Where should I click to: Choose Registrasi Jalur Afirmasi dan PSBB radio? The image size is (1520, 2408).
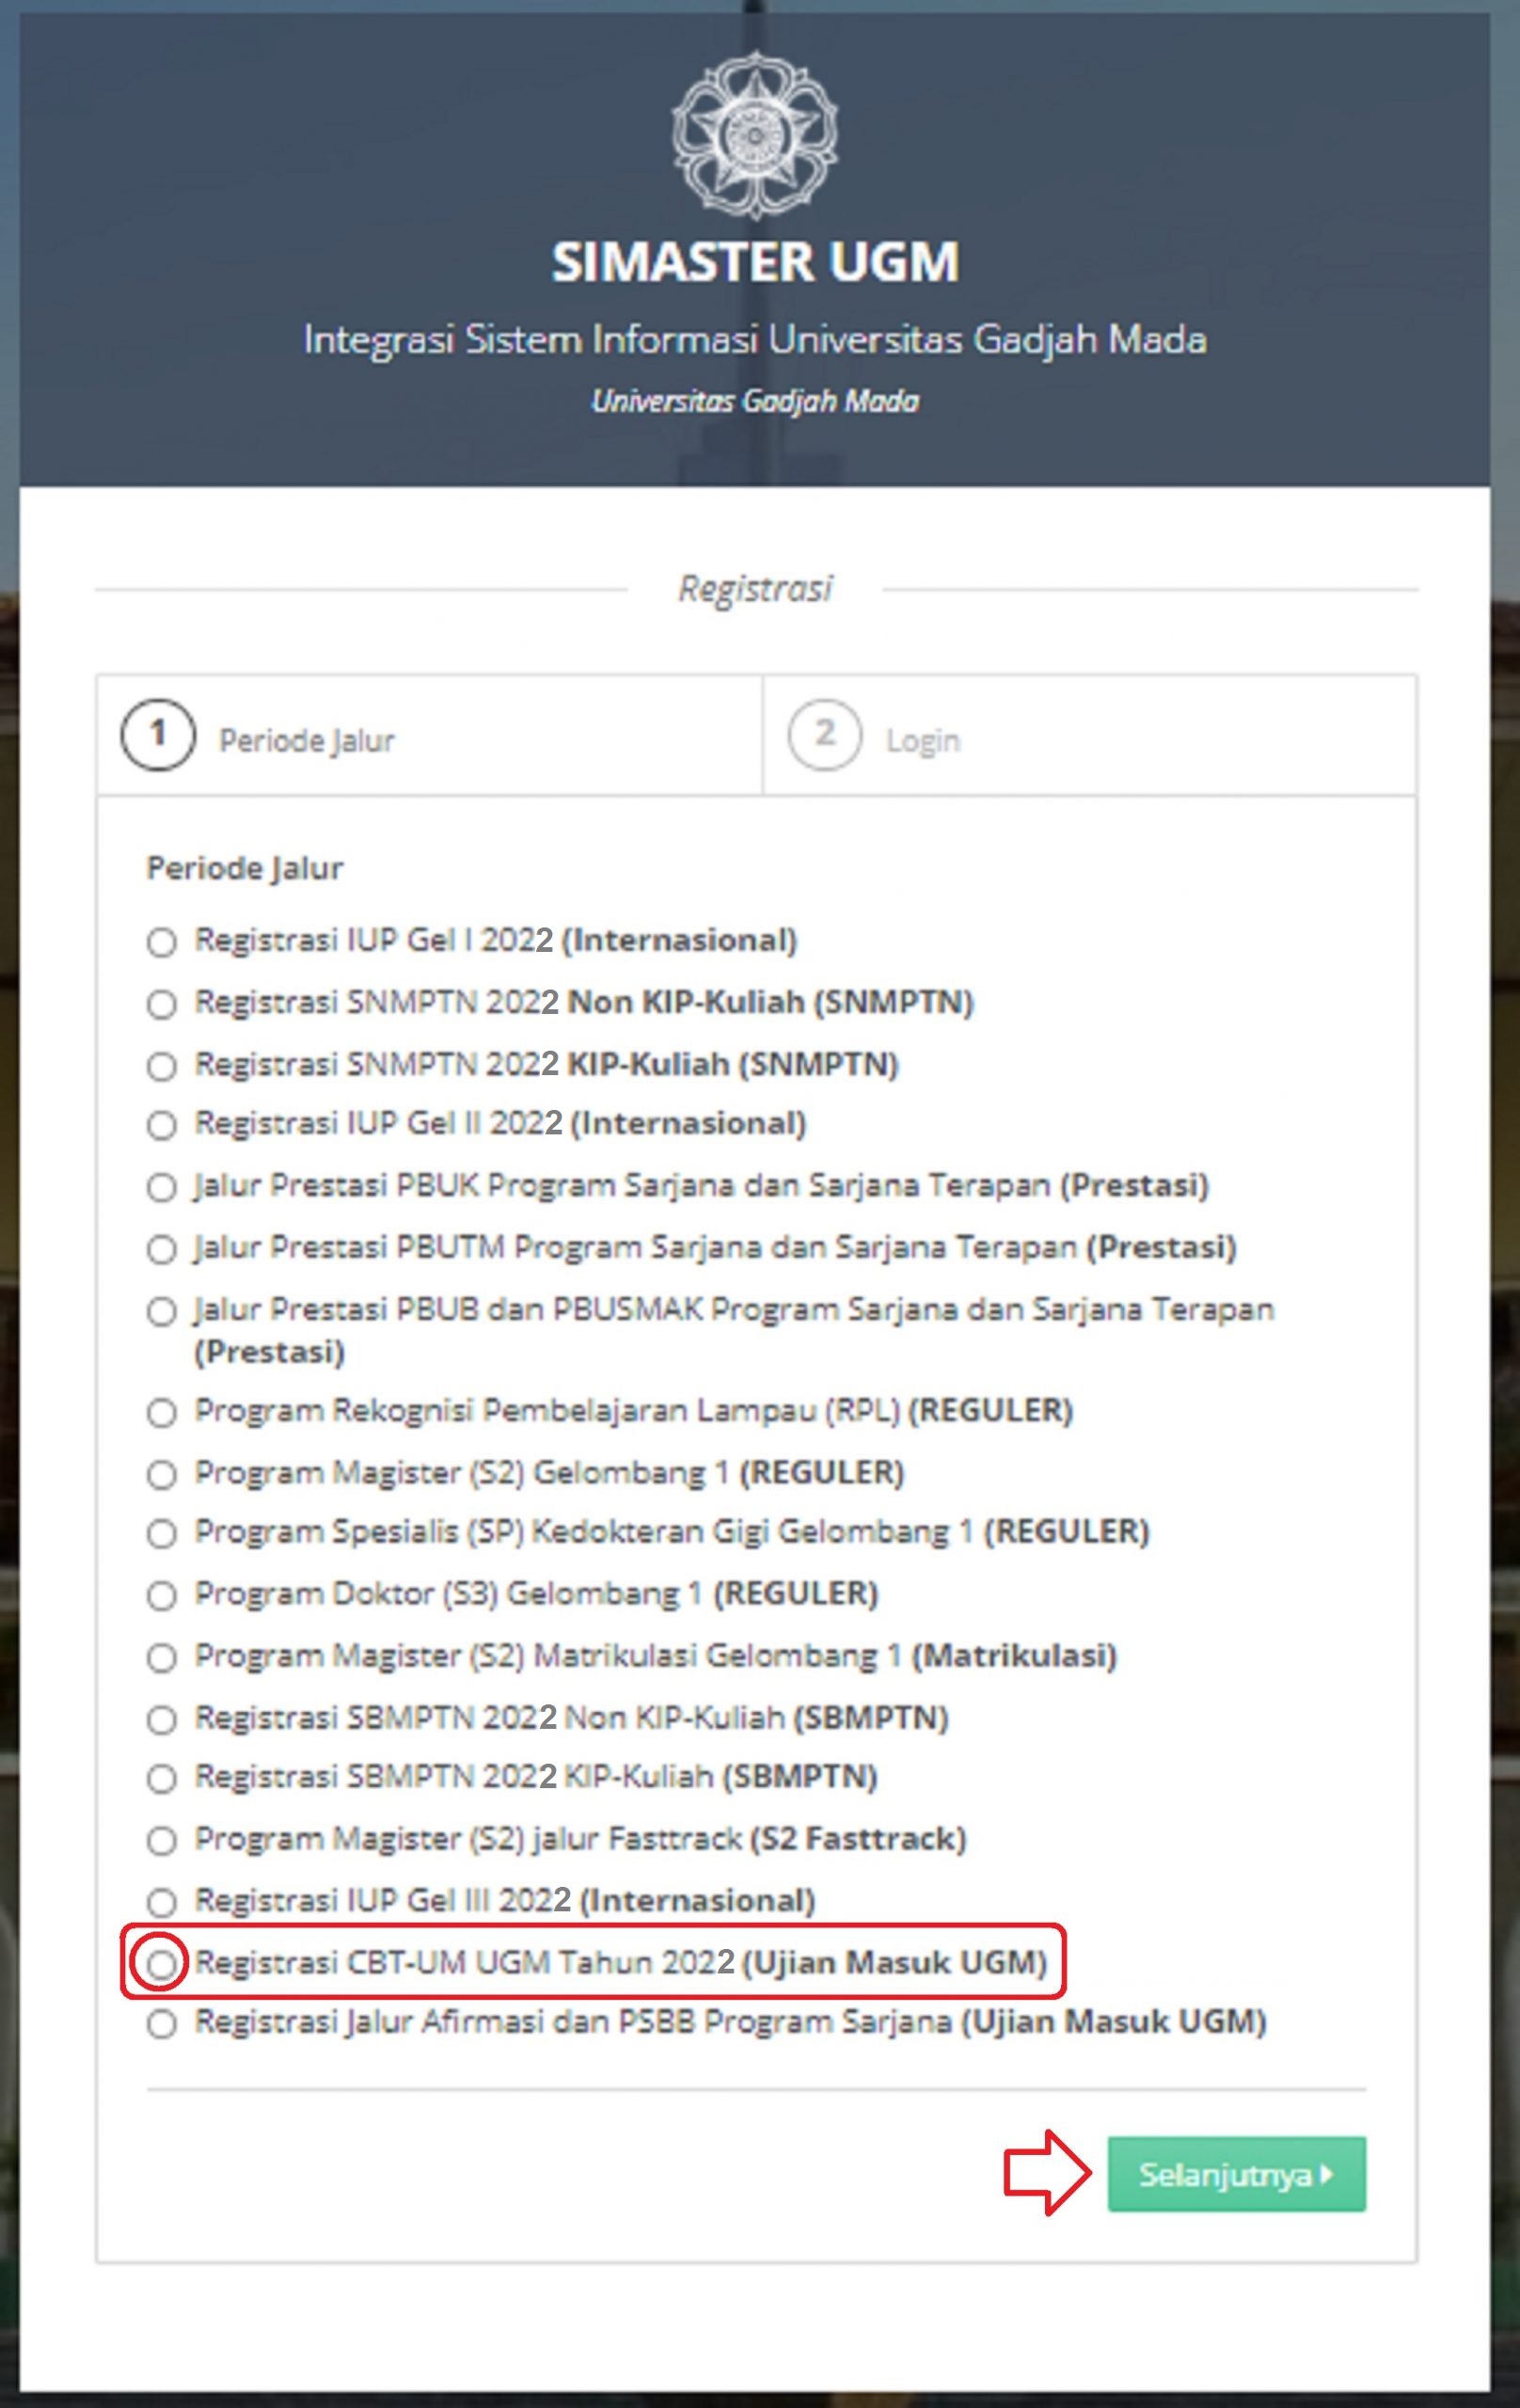(x=161, y=2024)
